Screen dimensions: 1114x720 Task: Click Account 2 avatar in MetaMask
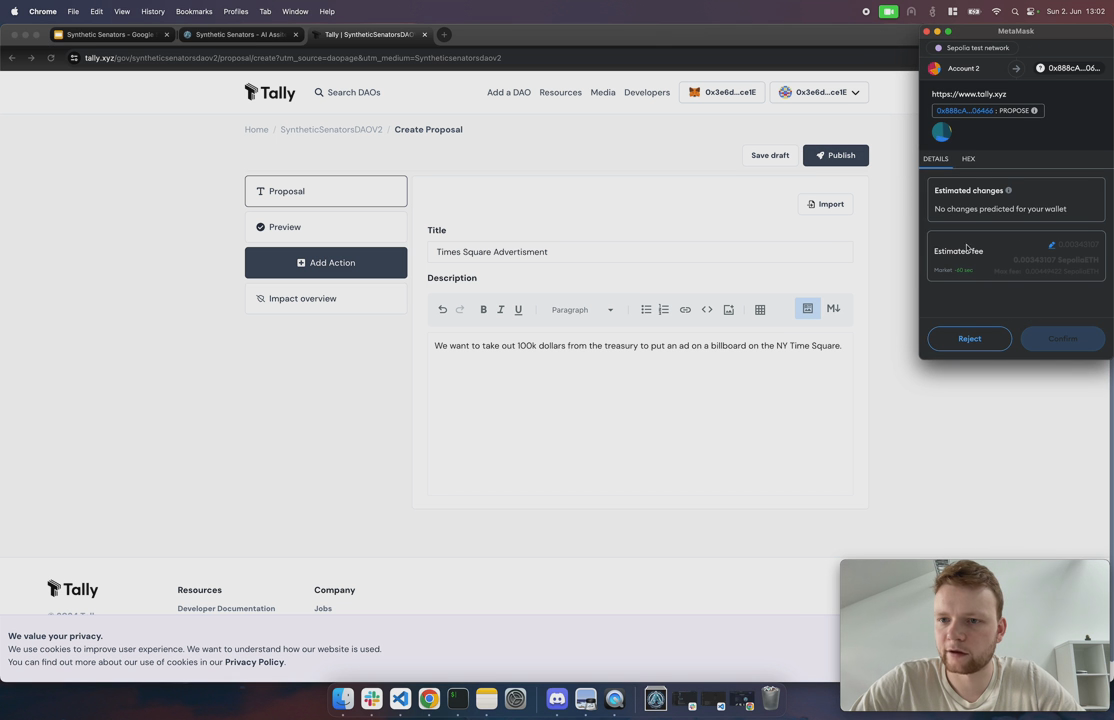coord(934,68)
